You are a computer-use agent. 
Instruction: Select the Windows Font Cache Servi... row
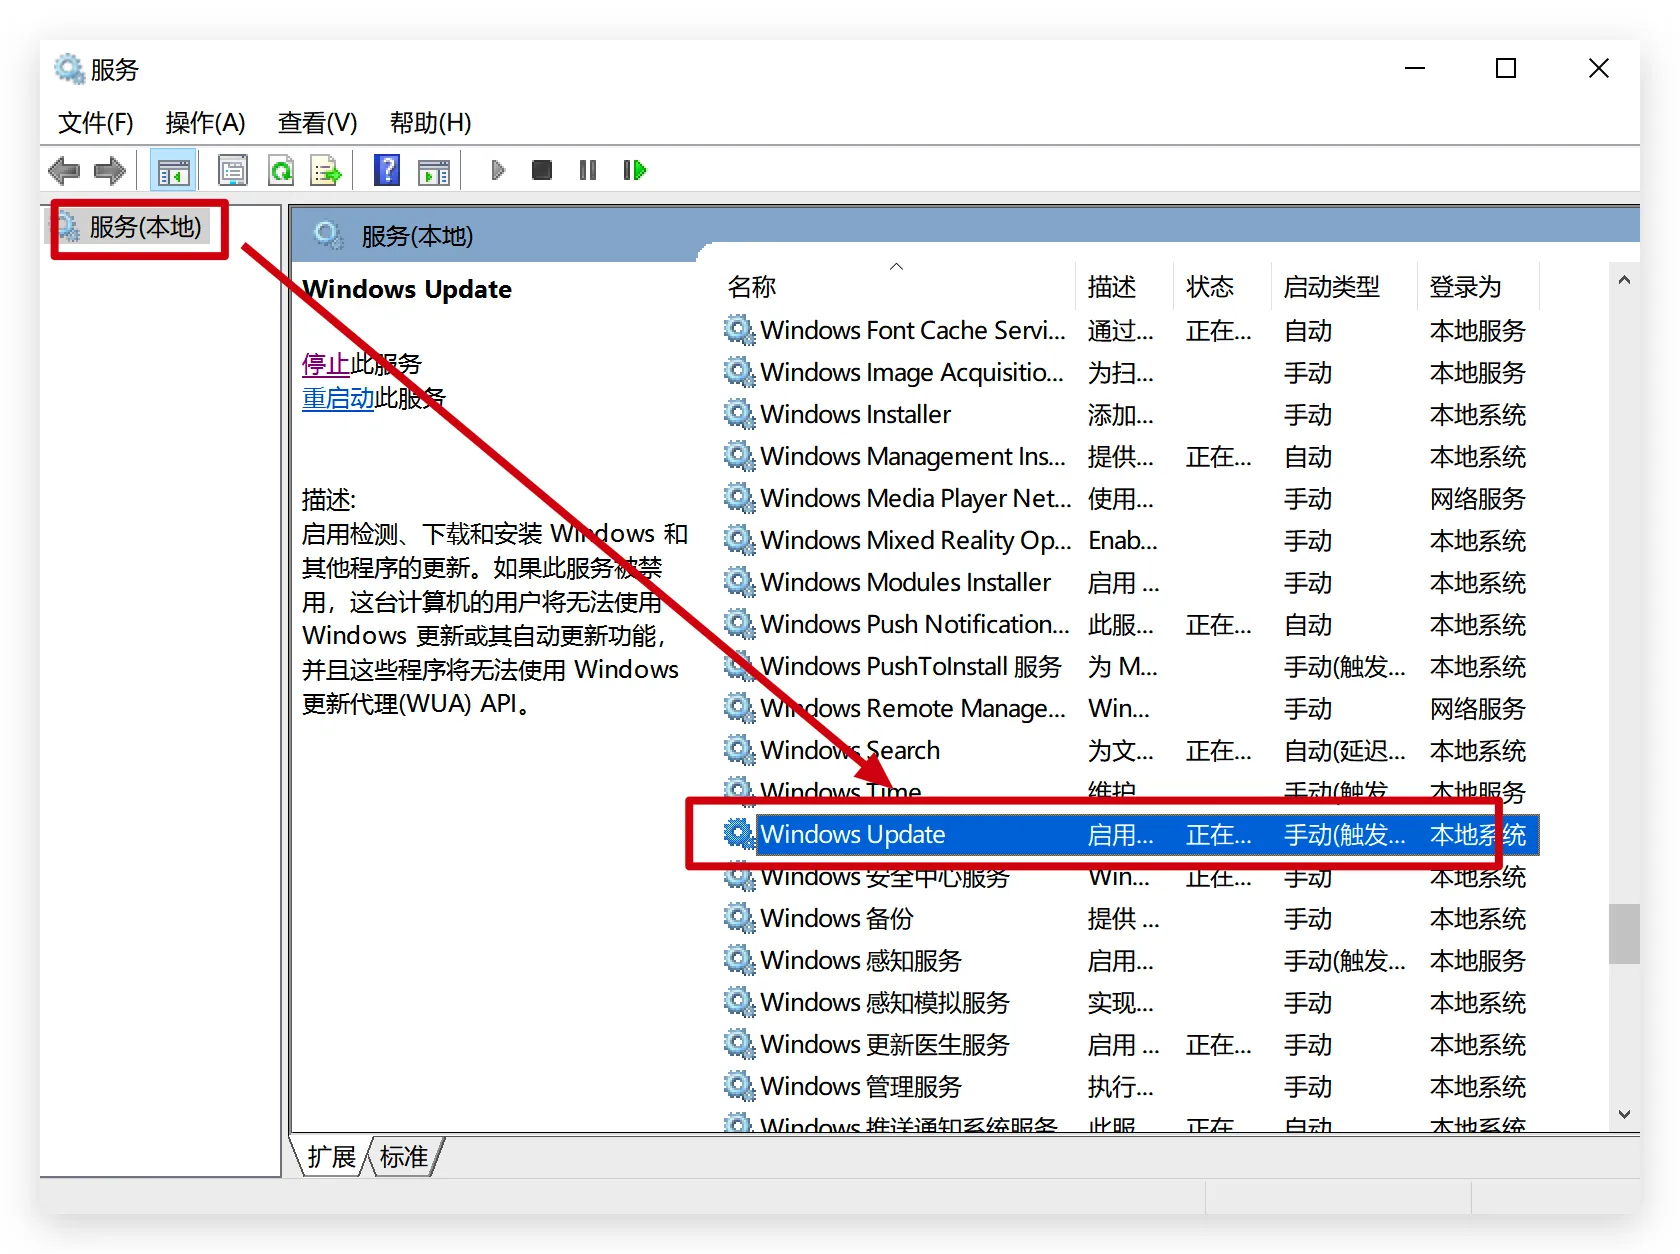(1130, 331)
